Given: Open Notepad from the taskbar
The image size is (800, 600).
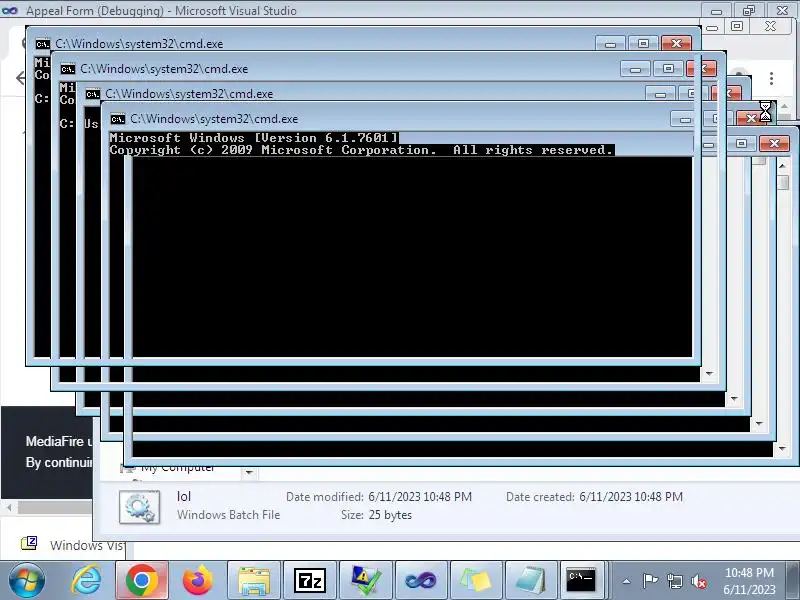Looking at the screenshot, I should pos(531,581).
